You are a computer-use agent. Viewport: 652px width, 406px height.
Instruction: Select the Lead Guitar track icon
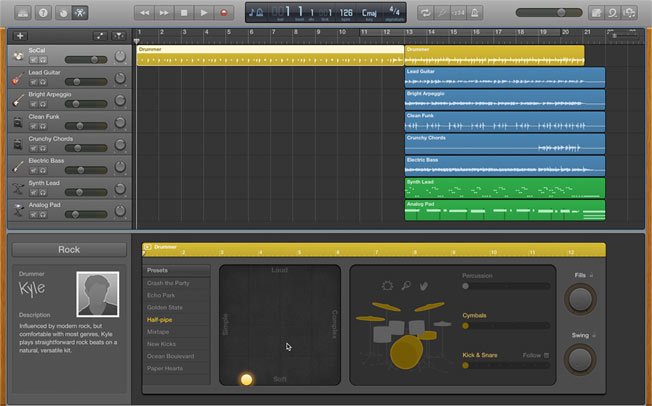point(17,78)
